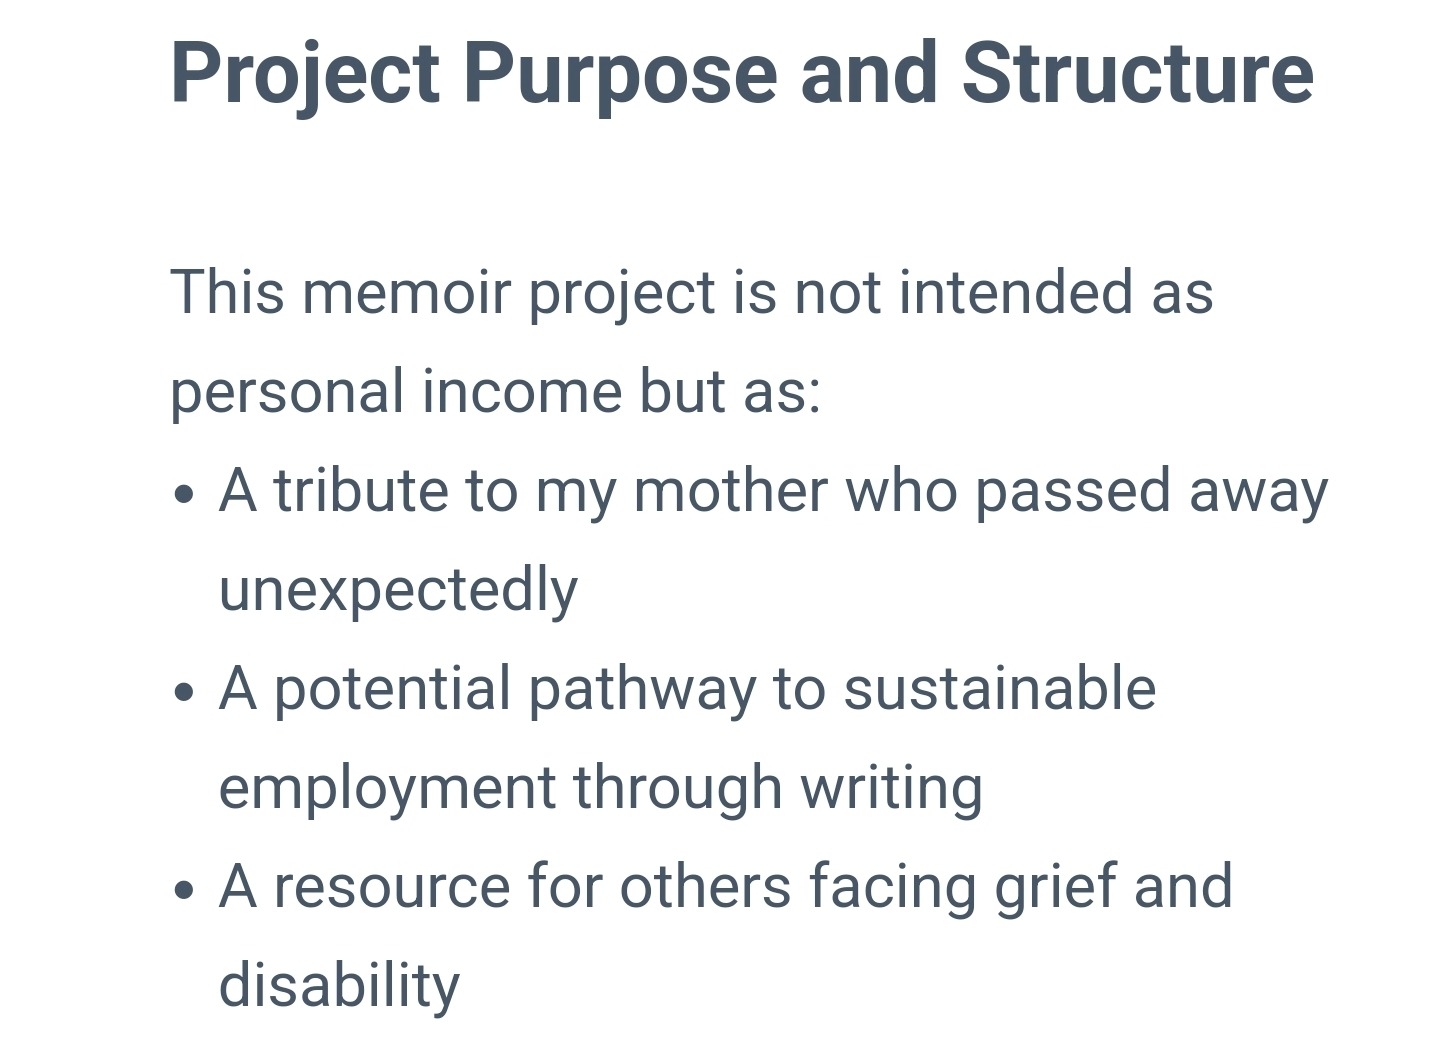
Task: Click the word "pathway" in the second bullet
Action: (x=641, y=689)
